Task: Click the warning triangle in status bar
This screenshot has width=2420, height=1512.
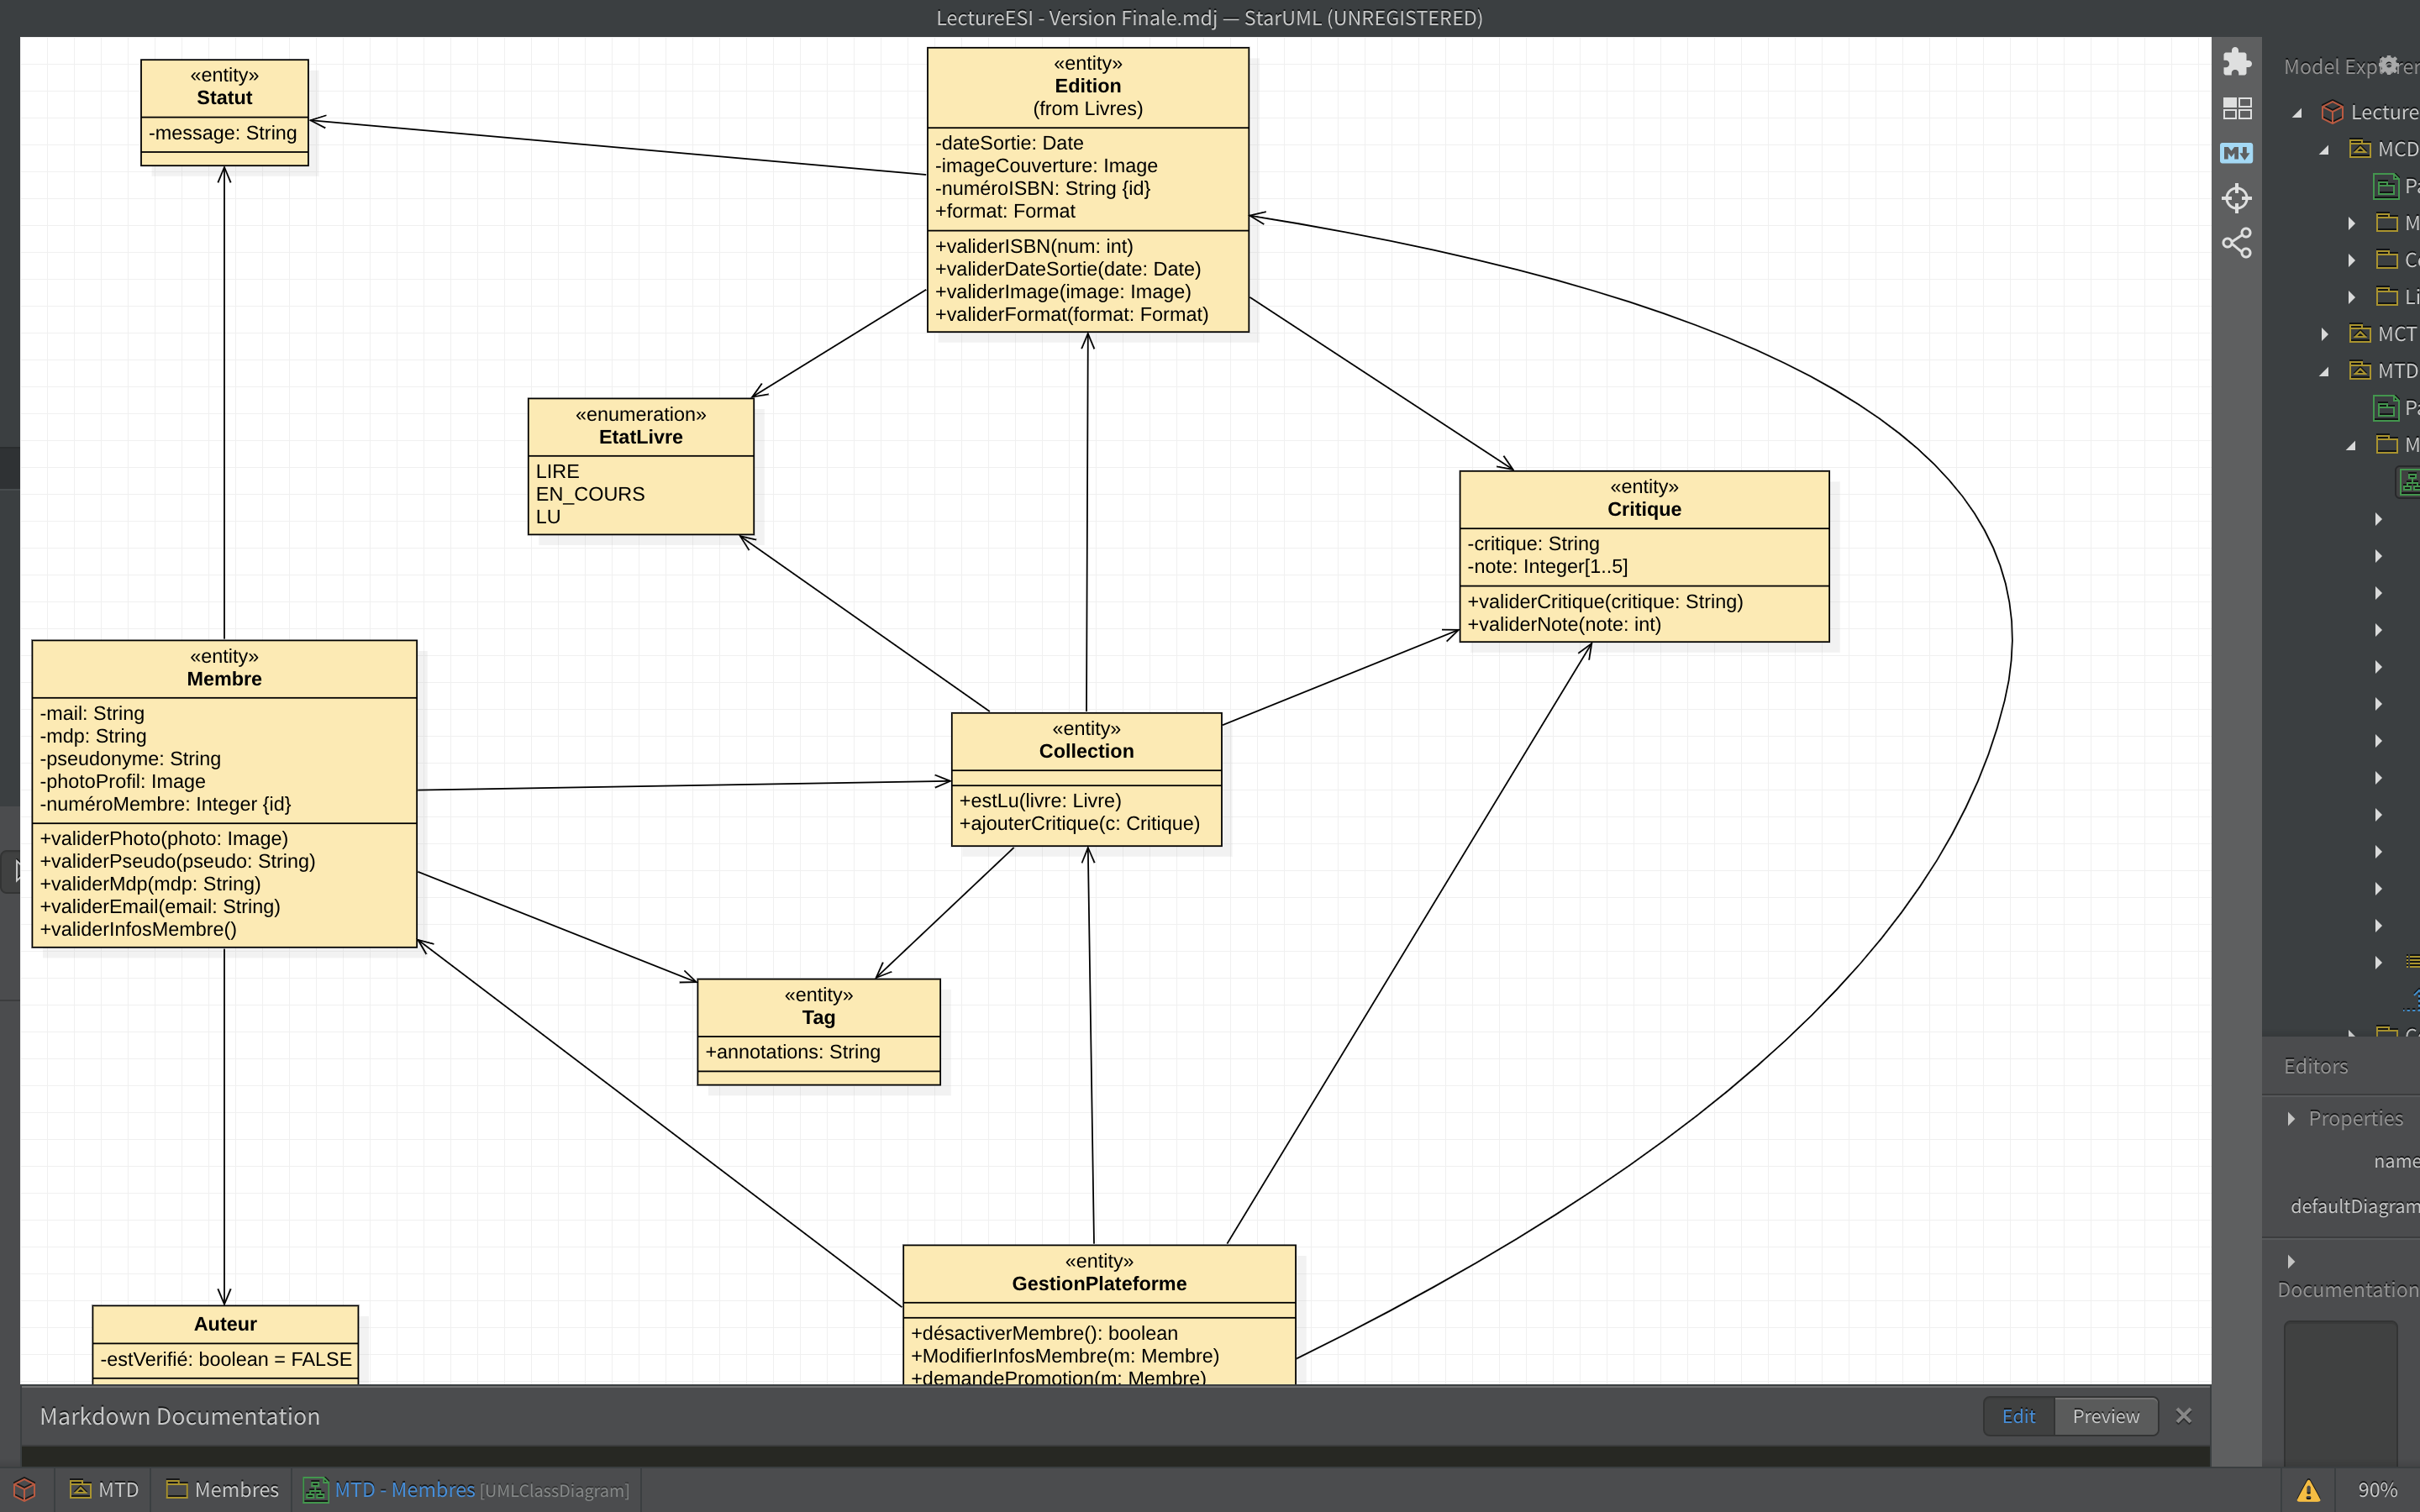Action: (x=2308, y=1491)
